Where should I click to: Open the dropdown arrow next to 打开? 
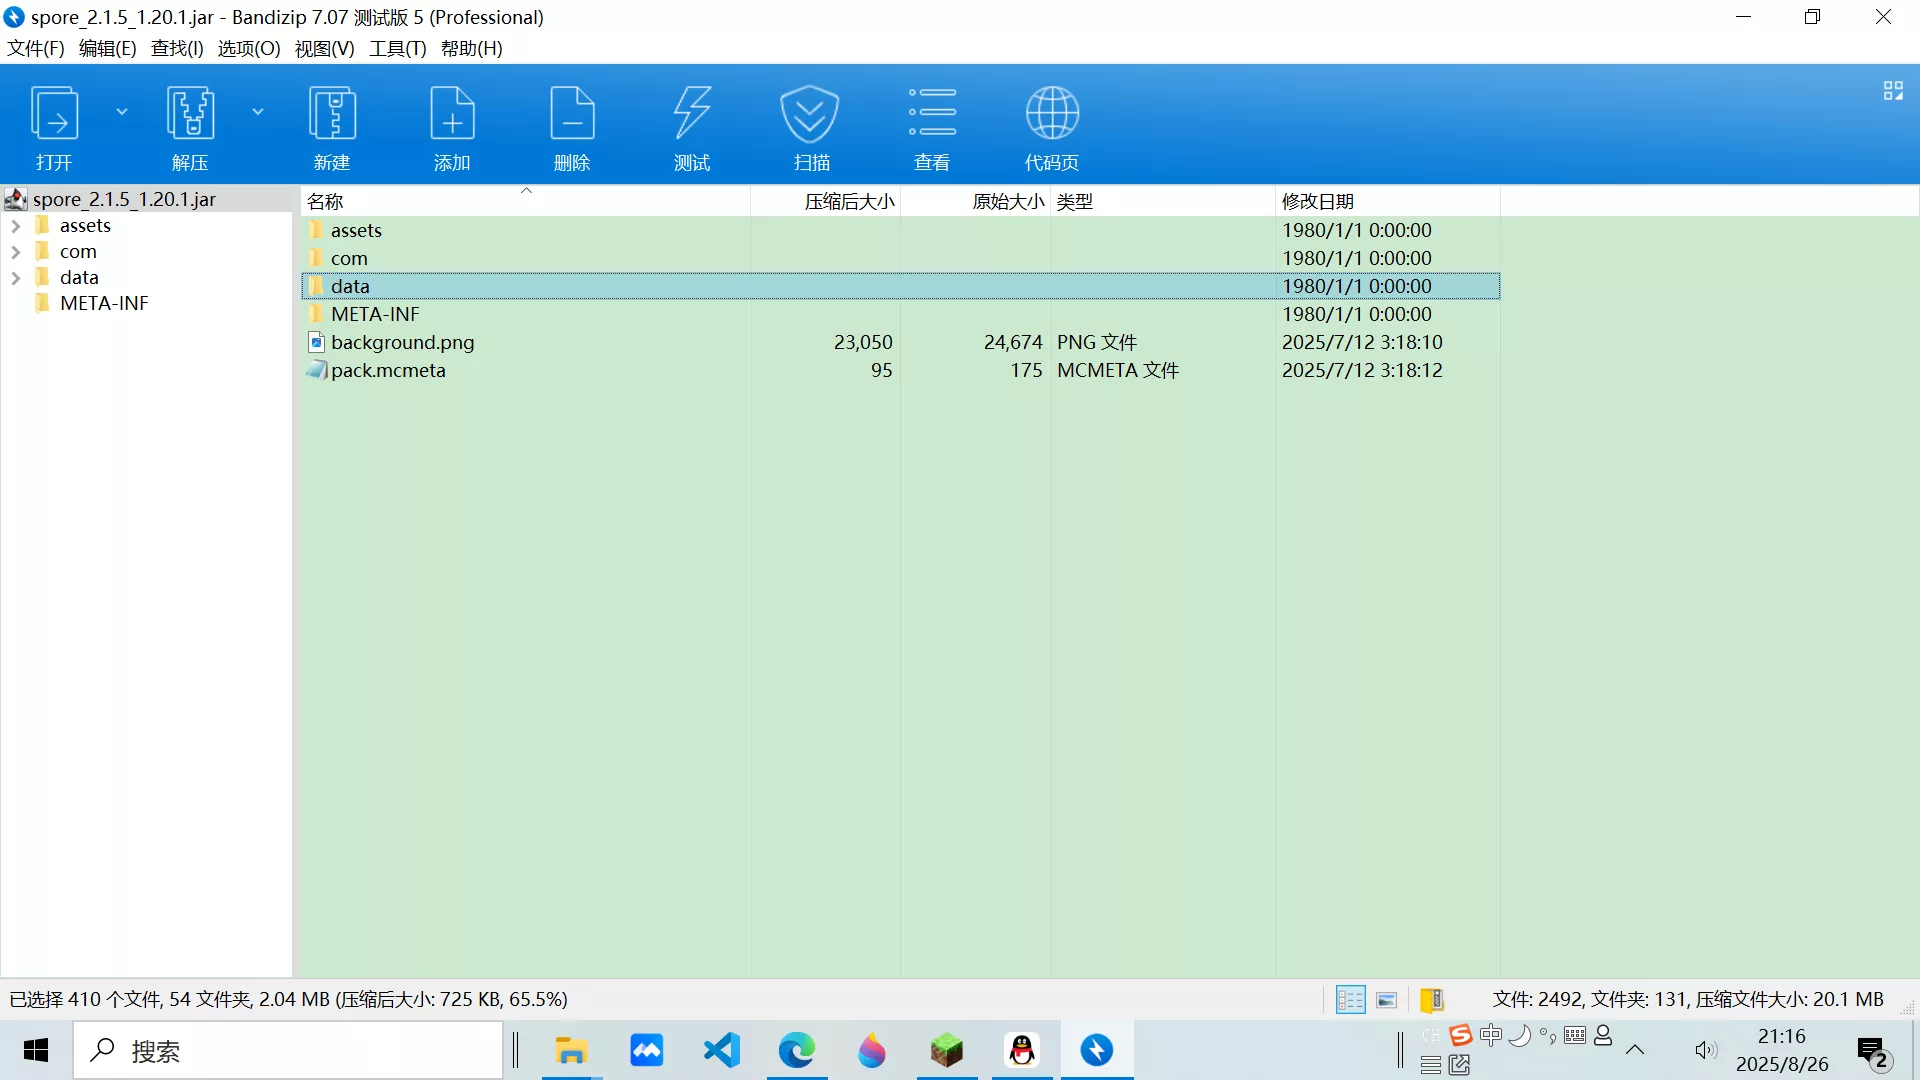pyautogui.click(x=122, y=112)
